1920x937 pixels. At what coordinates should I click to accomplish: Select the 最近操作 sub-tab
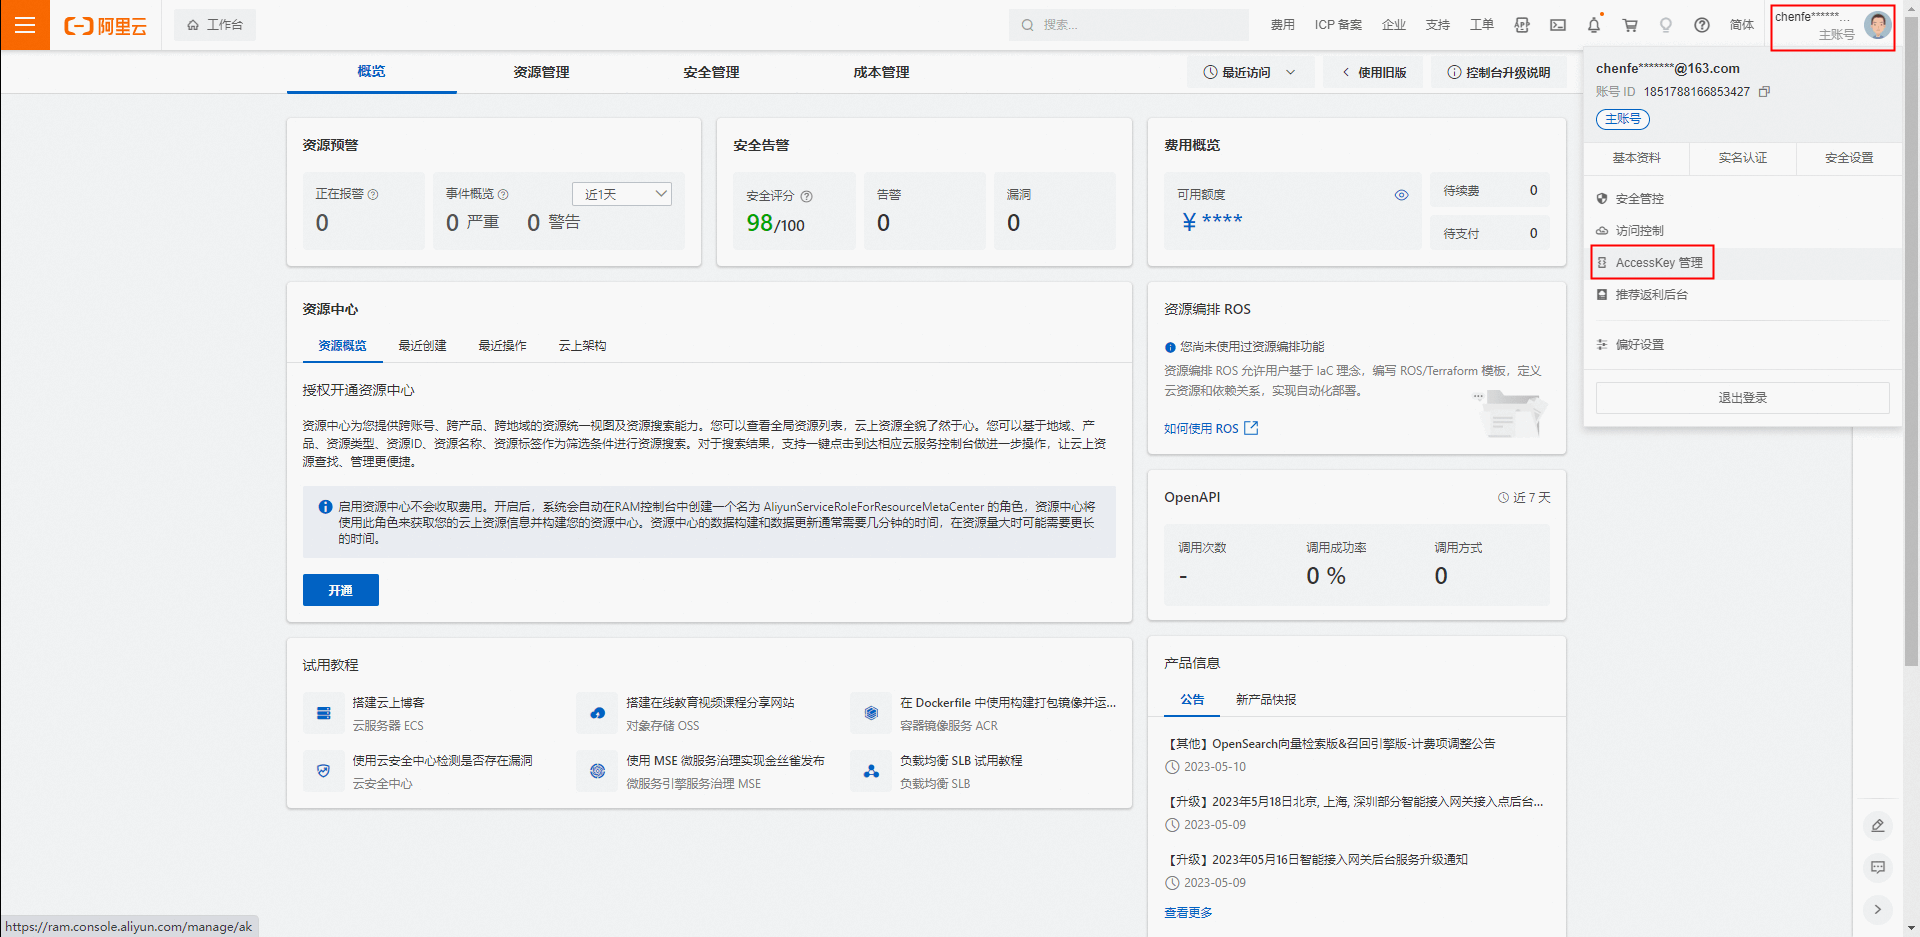tap(502, 346)
